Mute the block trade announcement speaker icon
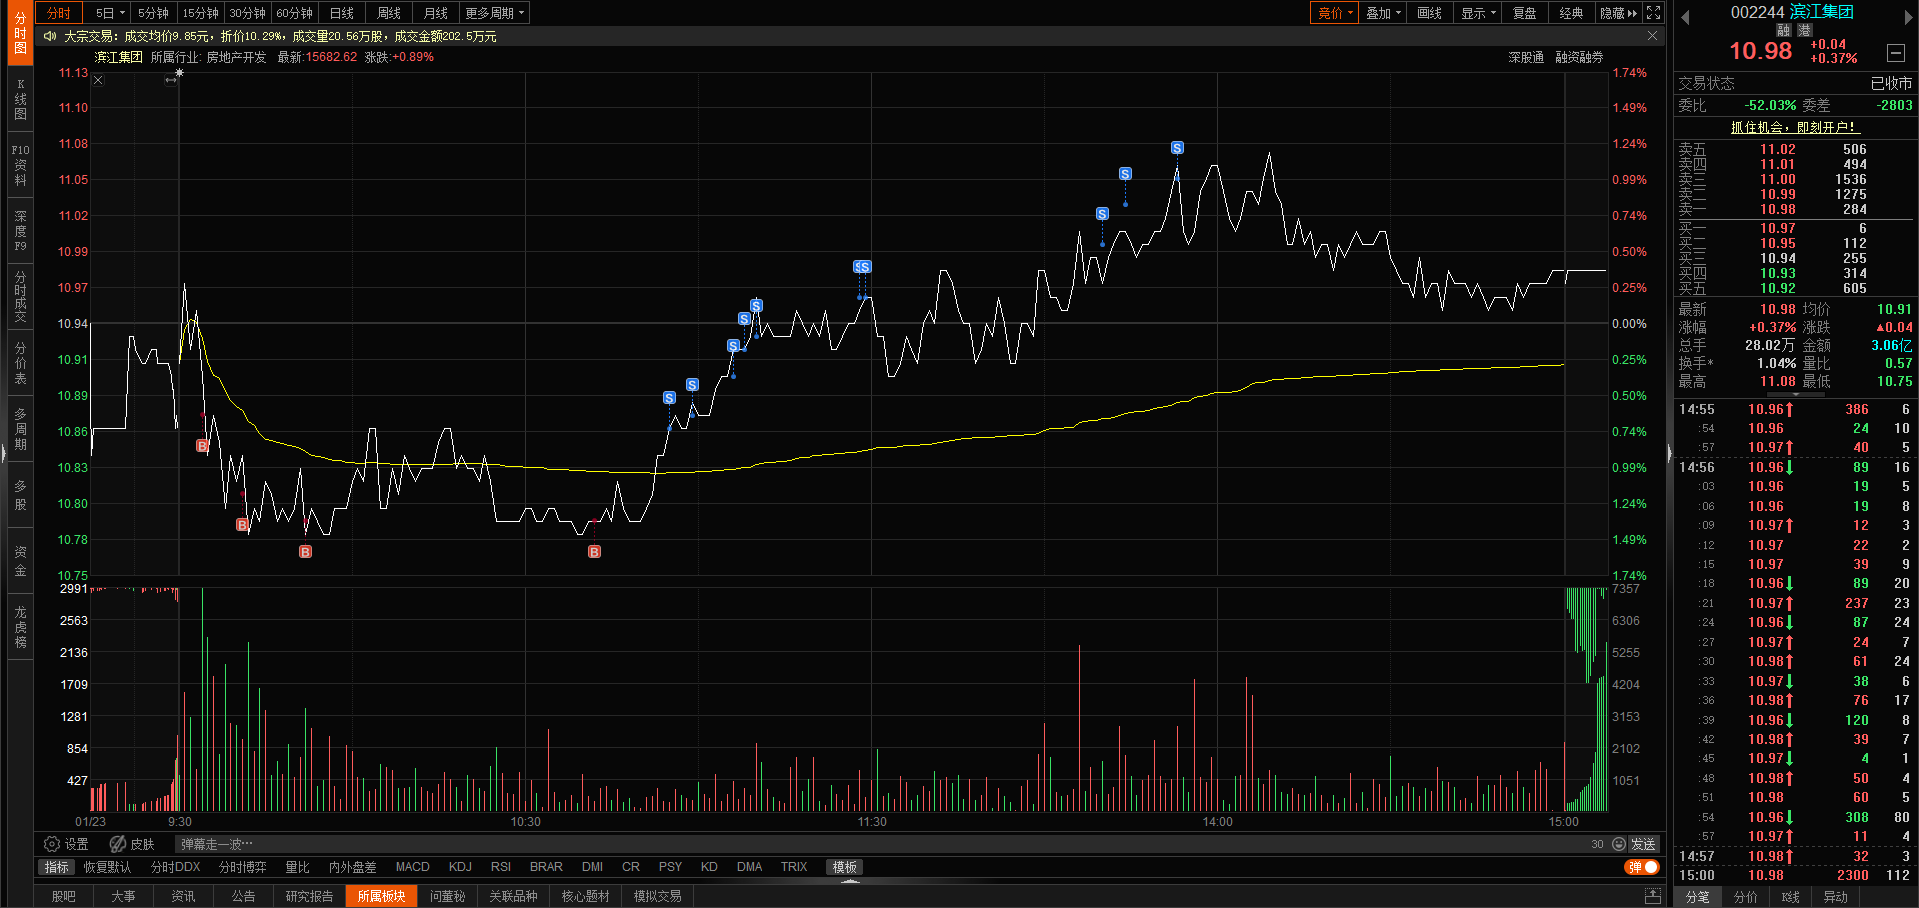This screenshot has width=1919, height=908. (50, 36)
